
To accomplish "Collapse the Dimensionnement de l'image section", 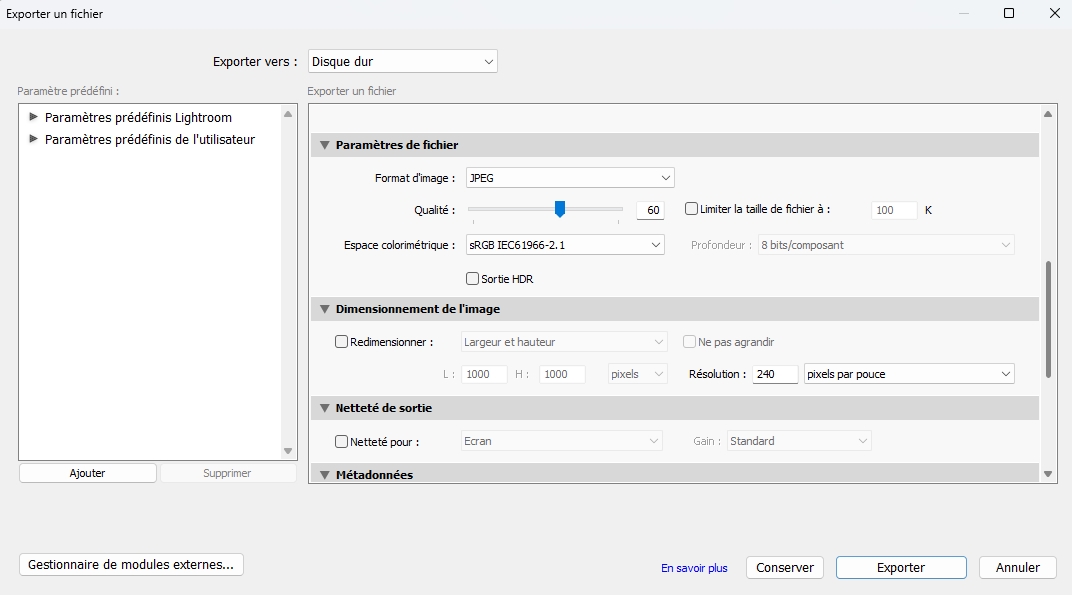I will [324, 309].
